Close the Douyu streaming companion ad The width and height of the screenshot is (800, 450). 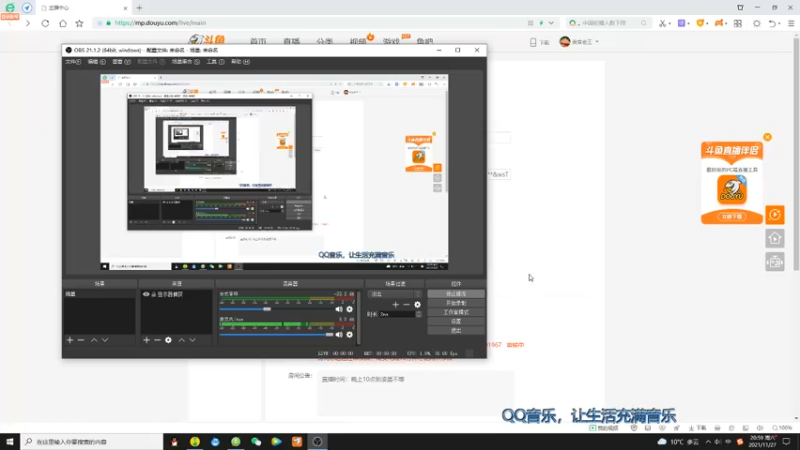[x=767, y=137]
